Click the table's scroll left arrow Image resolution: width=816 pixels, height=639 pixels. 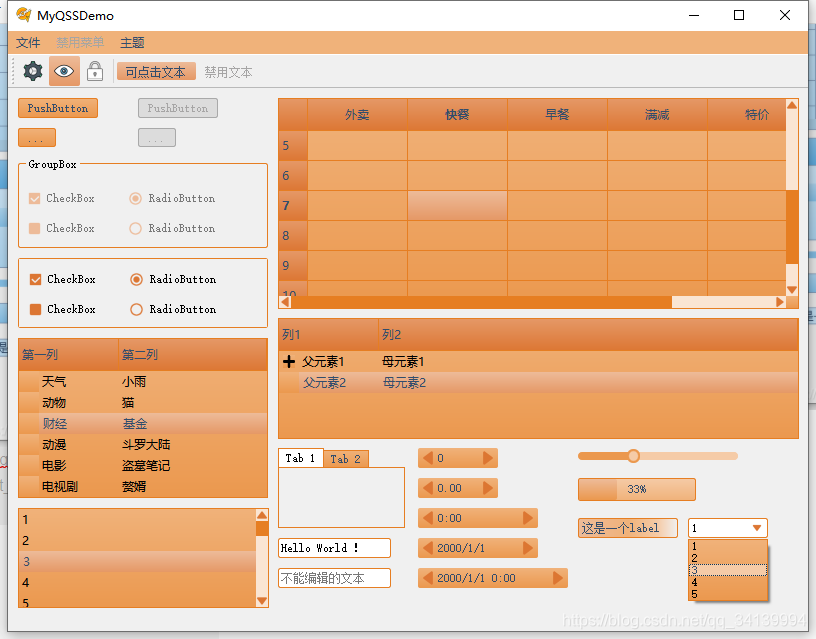click(x=285, y=302)
